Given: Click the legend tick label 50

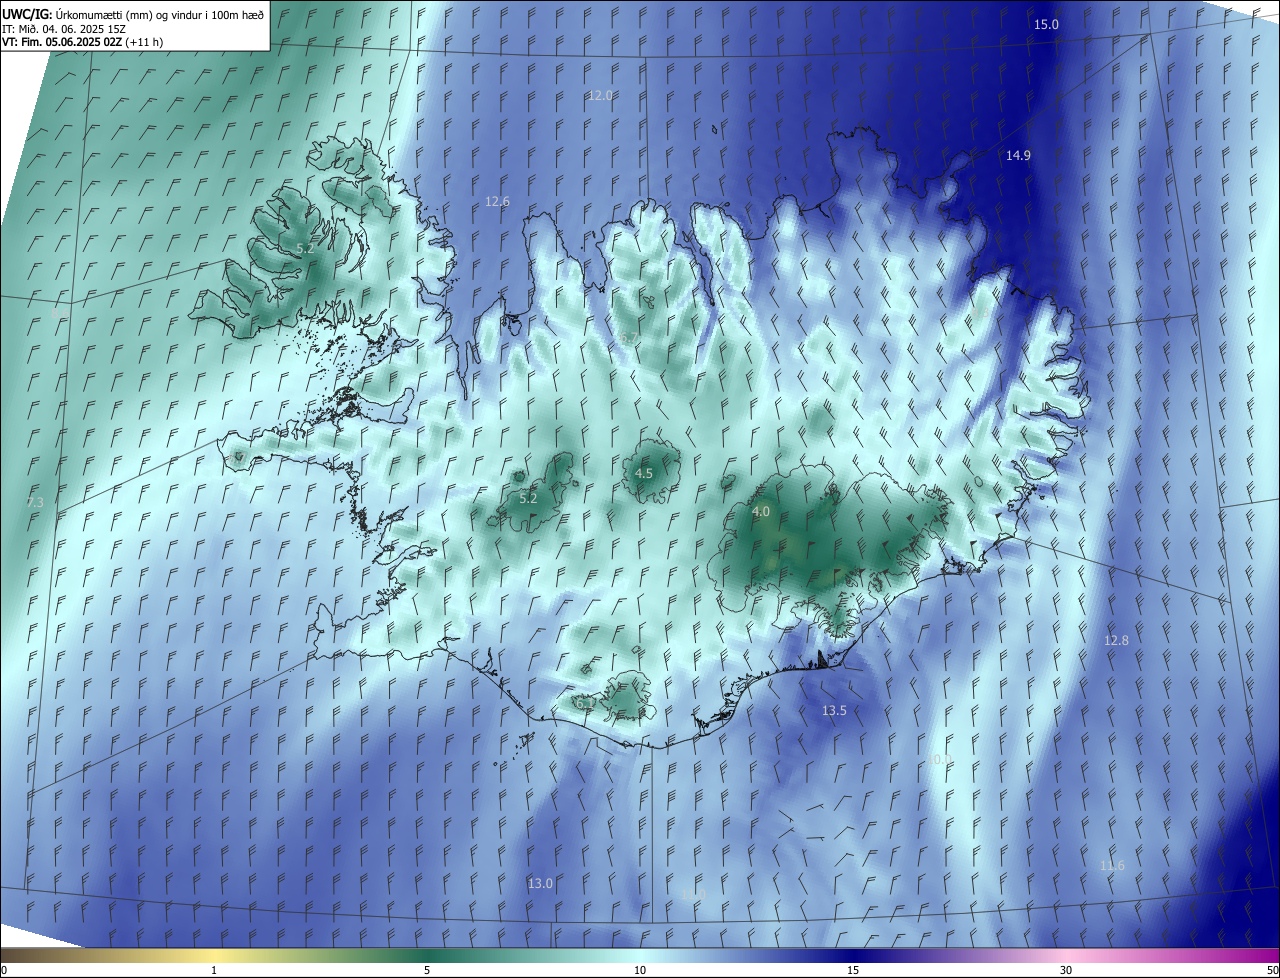Looking at the screenshot, I should (1271, 970).
